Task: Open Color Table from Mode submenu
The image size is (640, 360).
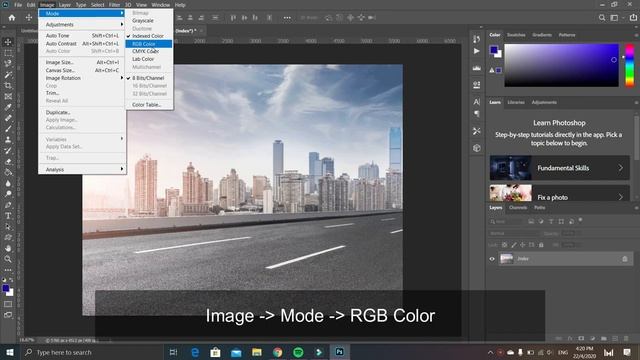Action: (146, 105)
